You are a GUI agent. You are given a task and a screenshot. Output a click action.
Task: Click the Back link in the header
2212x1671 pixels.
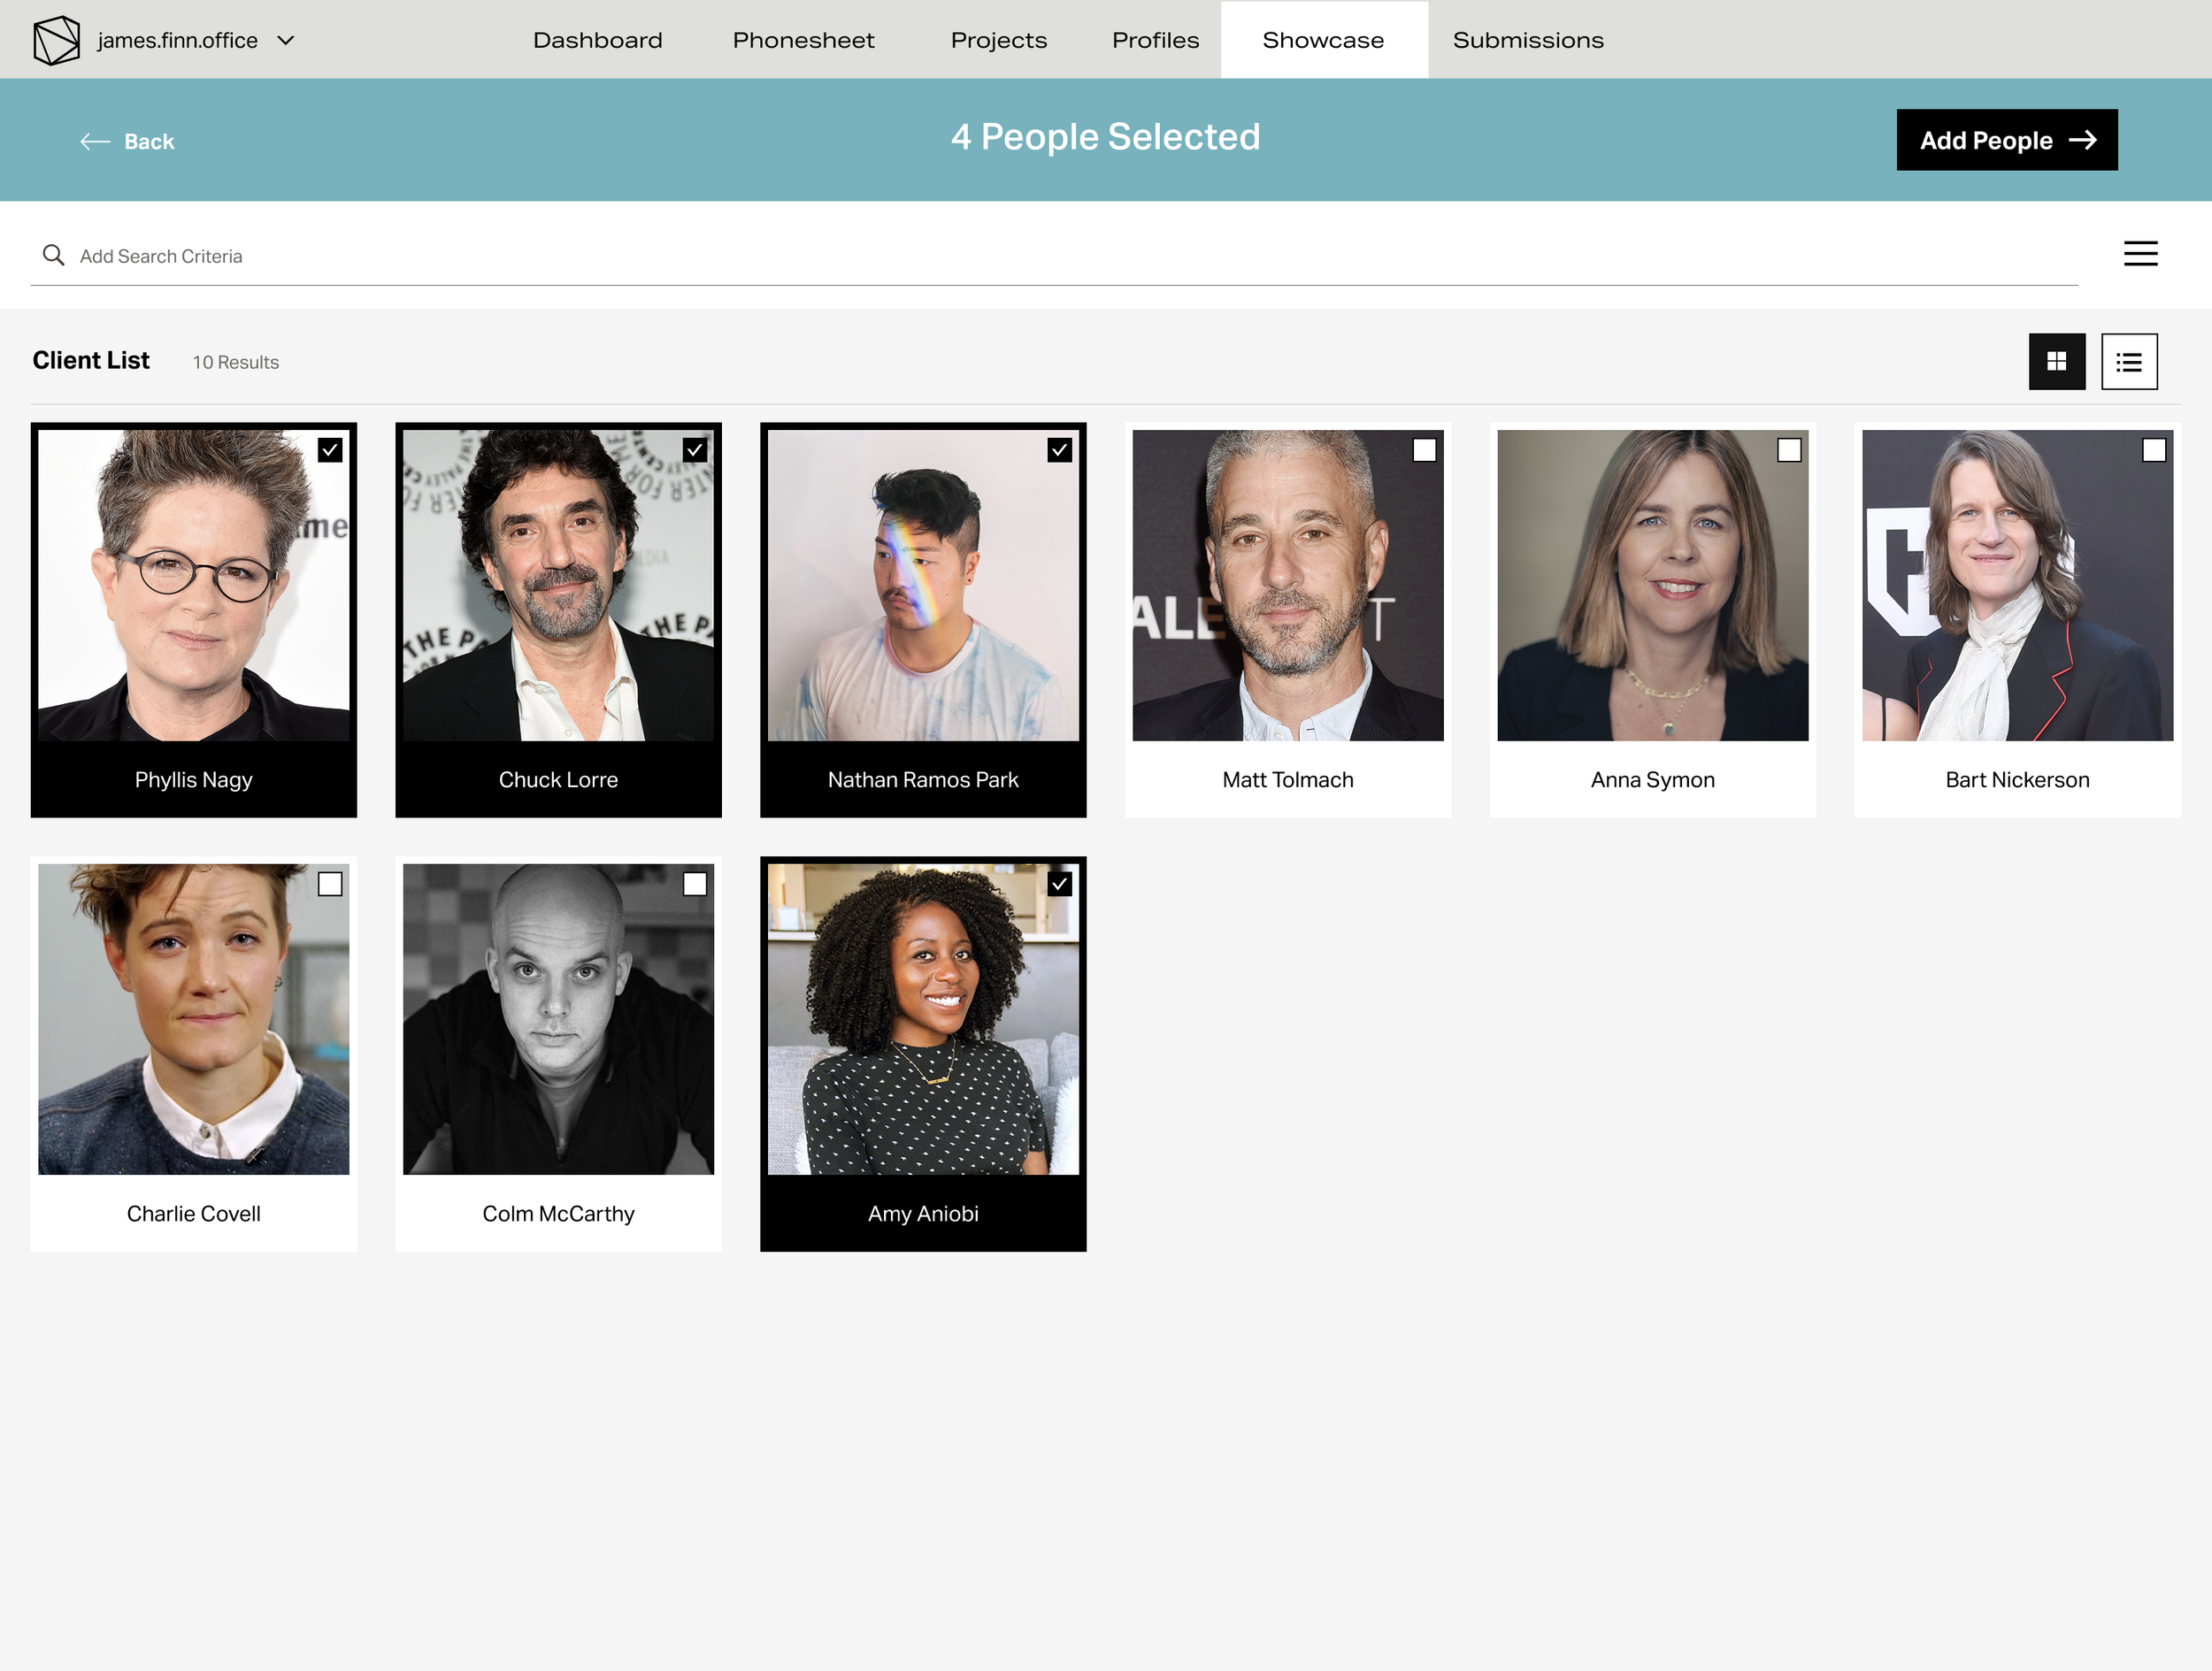[149, 141]
